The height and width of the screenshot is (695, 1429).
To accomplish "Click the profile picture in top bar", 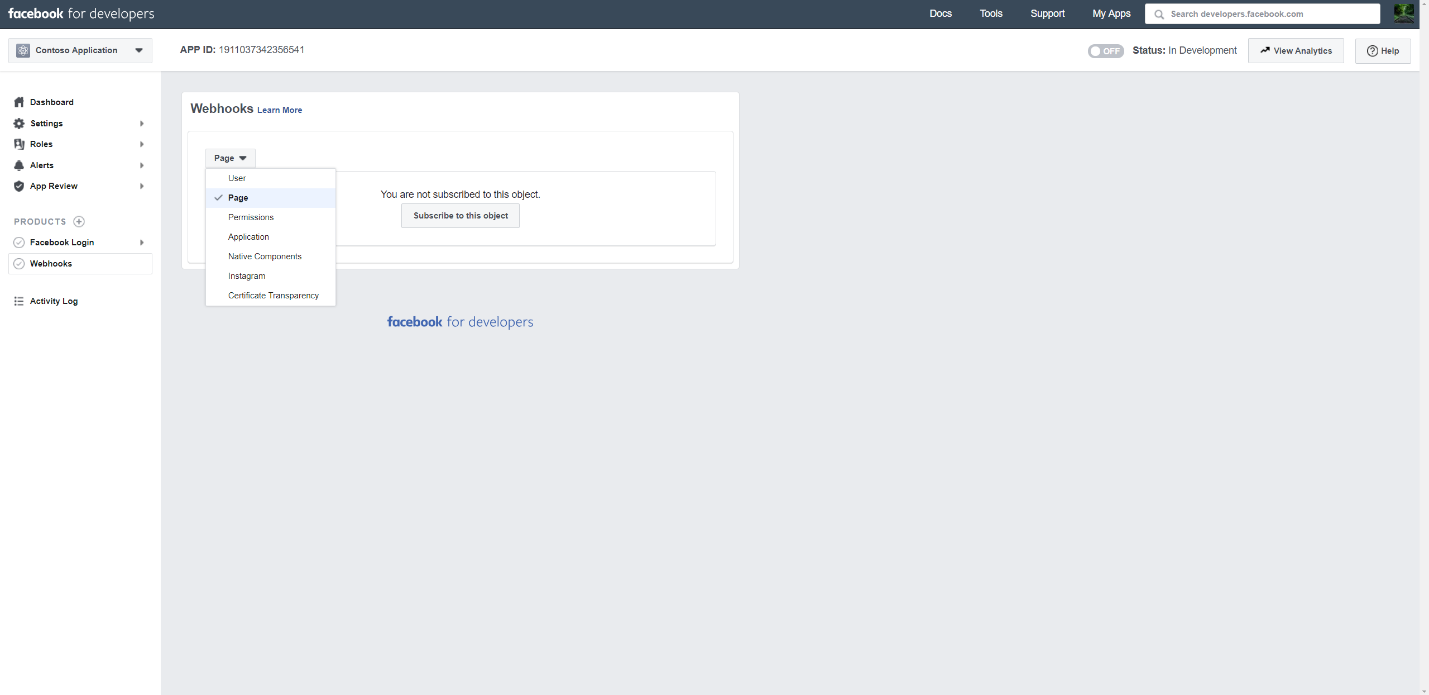I will point(1404,13).
